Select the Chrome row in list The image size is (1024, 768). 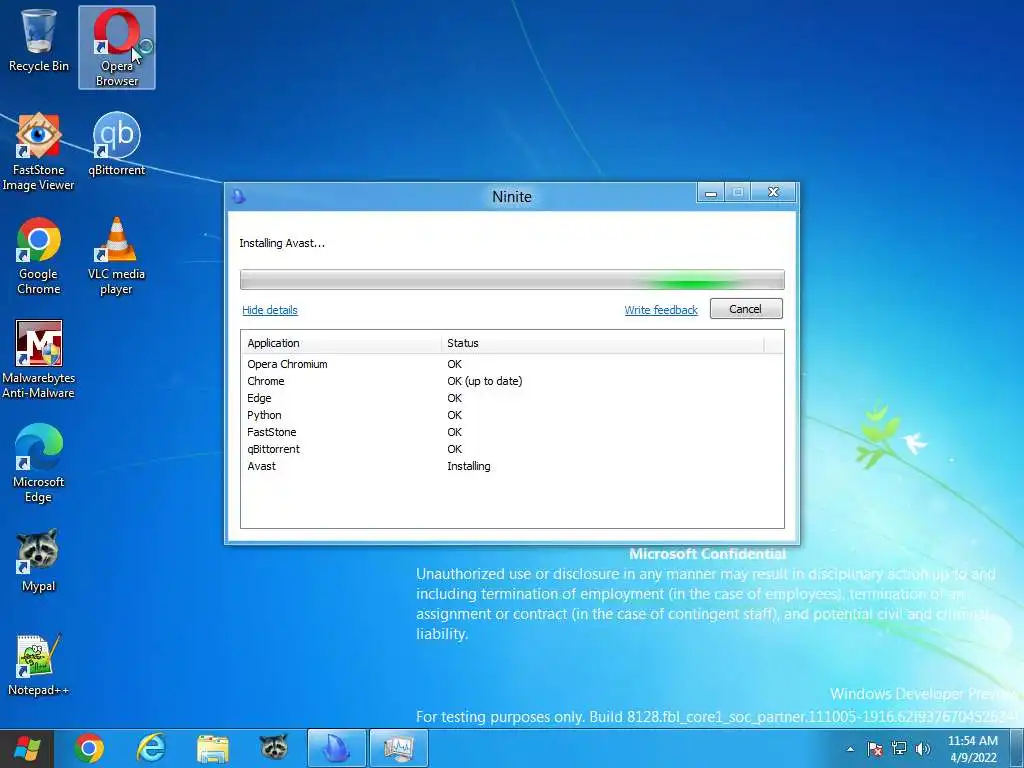(x=512, y=381)
